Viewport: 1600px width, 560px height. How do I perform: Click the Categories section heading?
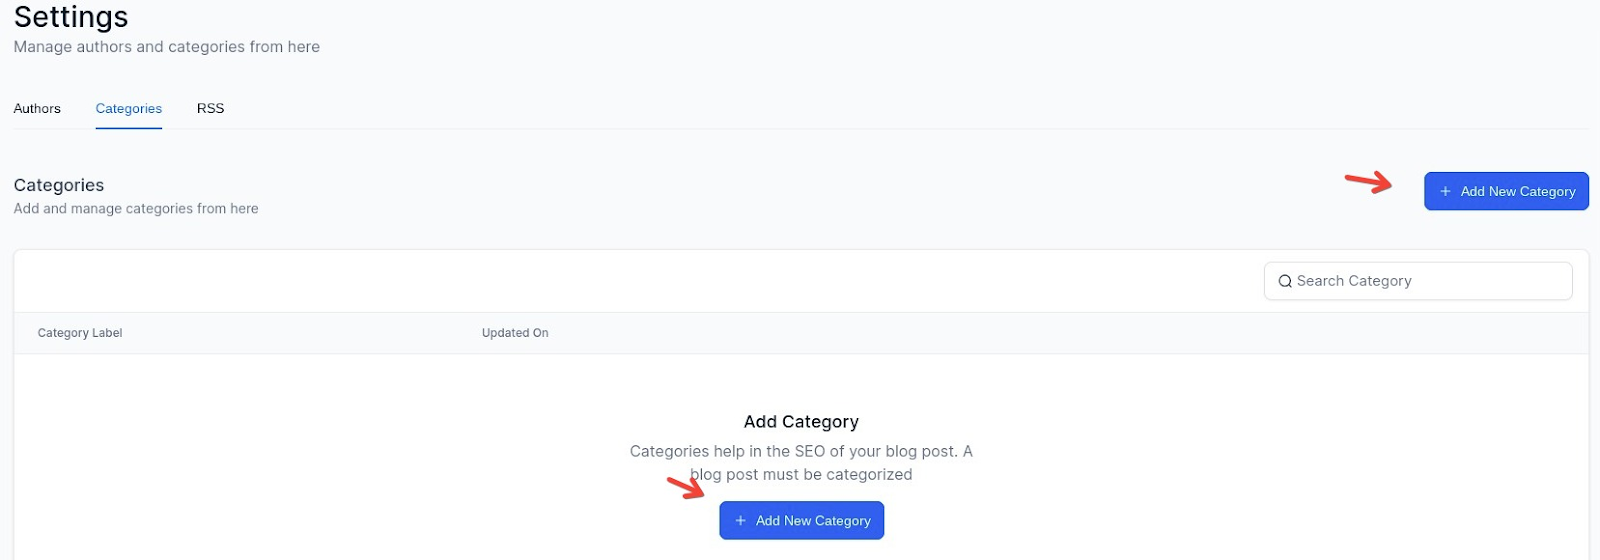pyautogui.click(x=59, y=185)
